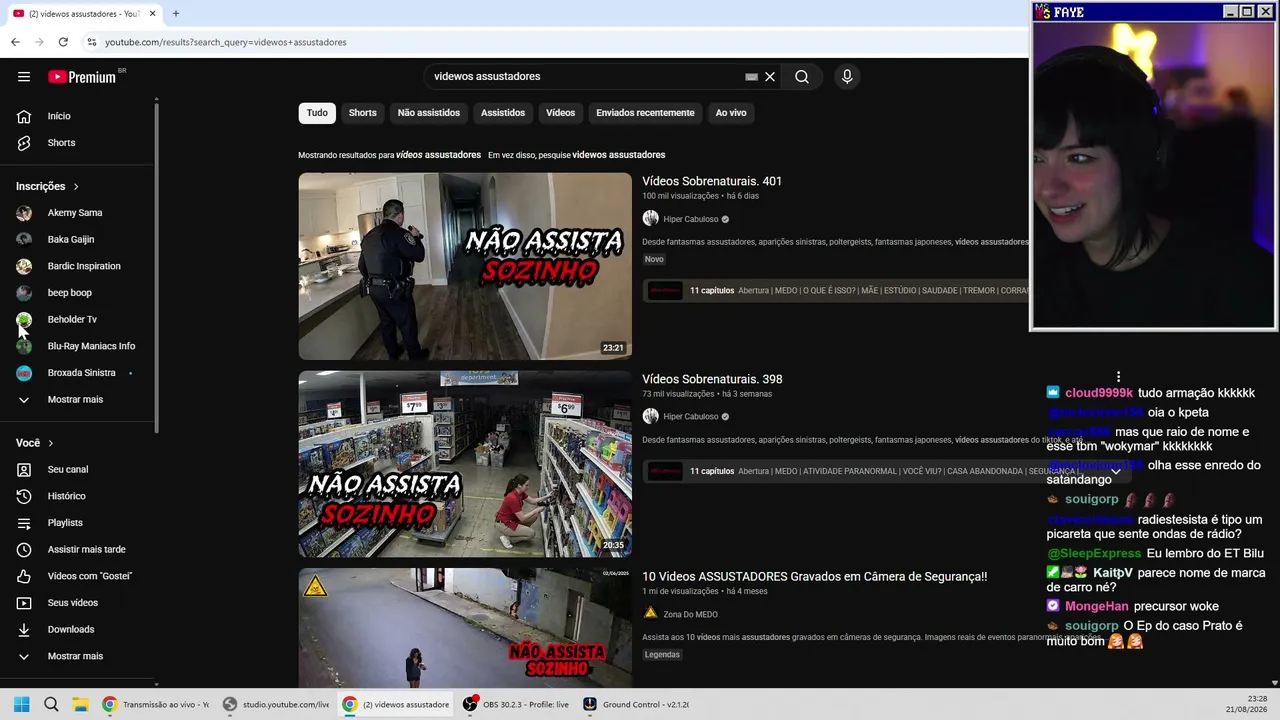Open Bardic Inspiration channel avatar
This screenshot has height=720, width=1280.
click(x=24, y=266)
